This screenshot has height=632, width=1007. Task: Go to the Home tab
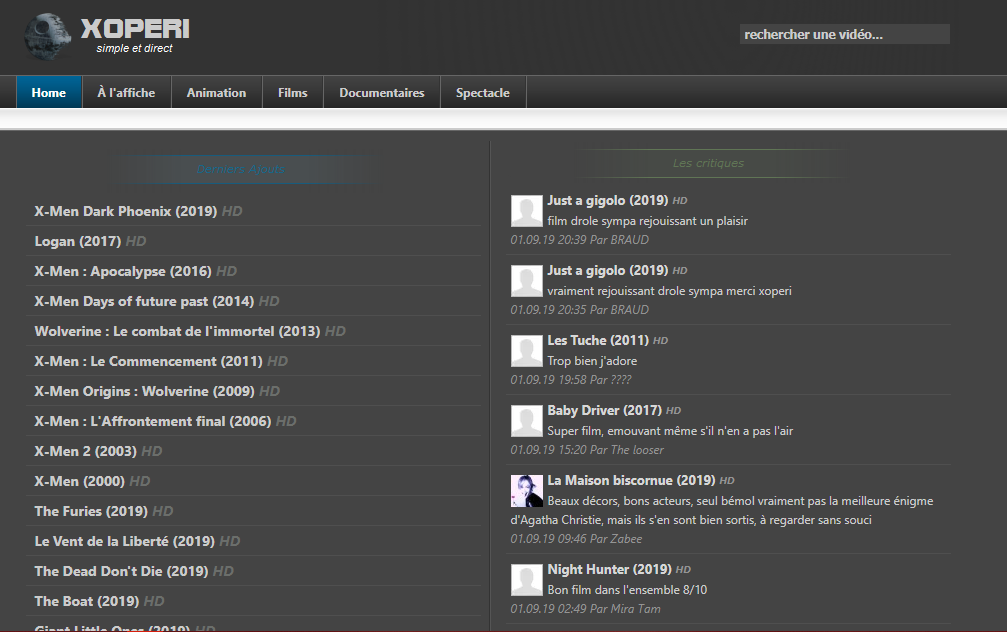click(49, 93)
